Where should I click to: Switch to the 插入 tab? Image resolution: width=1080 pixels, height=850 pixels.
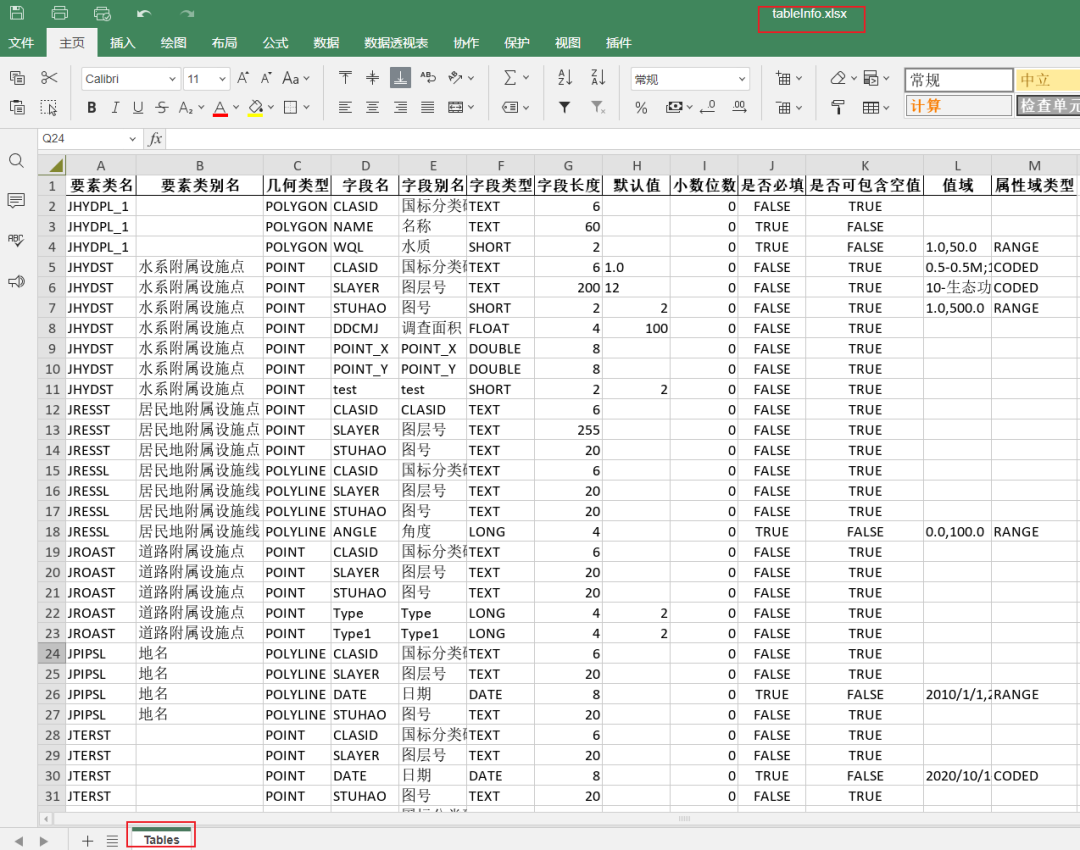click(x=123, y=43)
